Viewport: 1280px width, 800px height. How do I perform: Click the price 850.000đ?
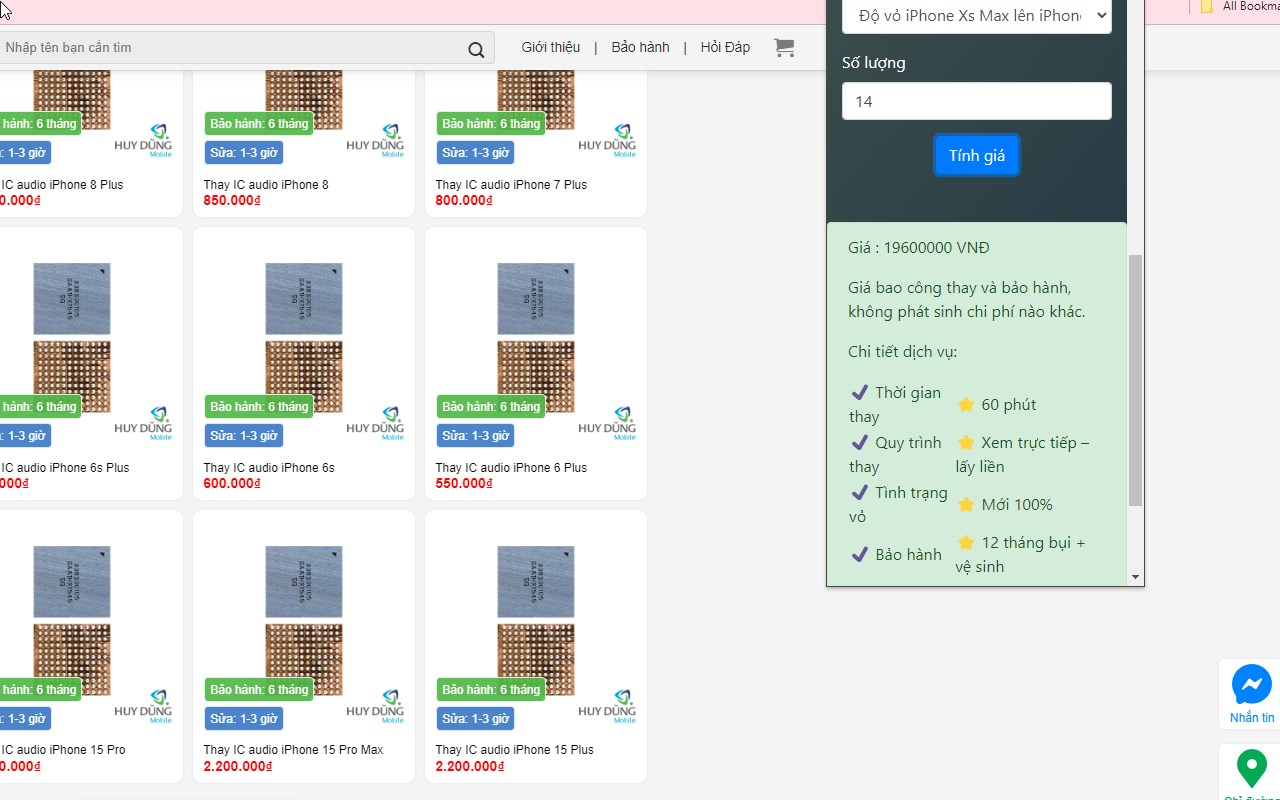(x=232, y=200)
